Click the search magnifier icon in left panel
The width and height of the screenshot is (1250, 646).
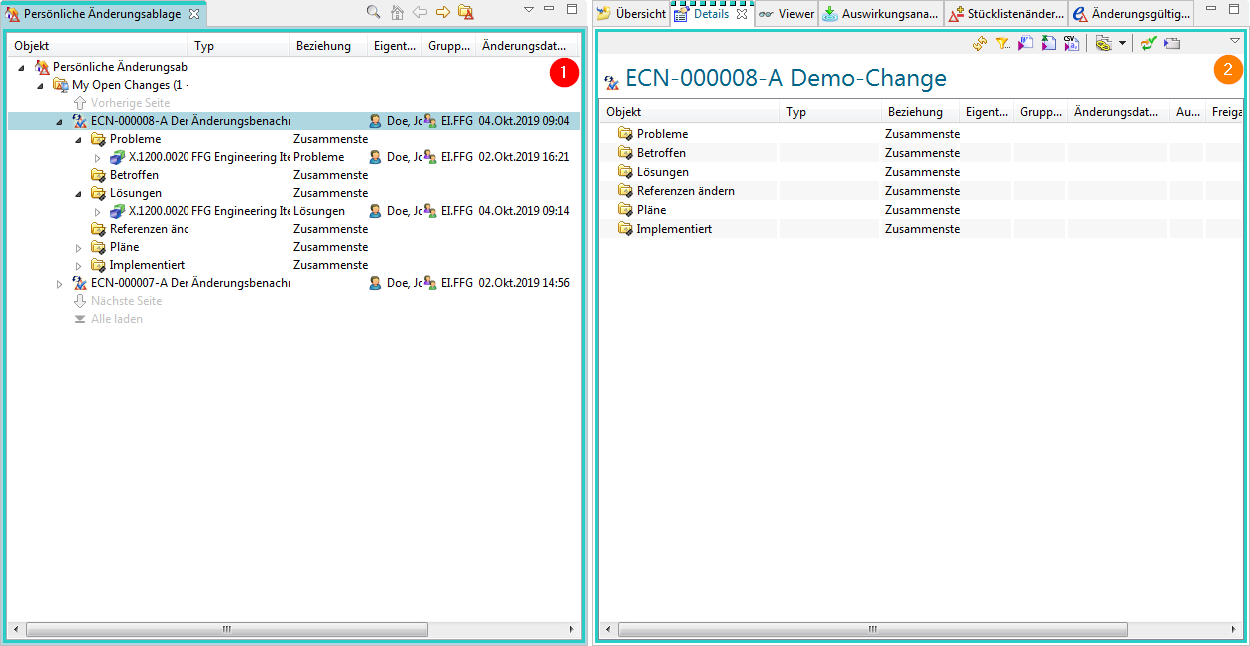click(x=373, y=12)
